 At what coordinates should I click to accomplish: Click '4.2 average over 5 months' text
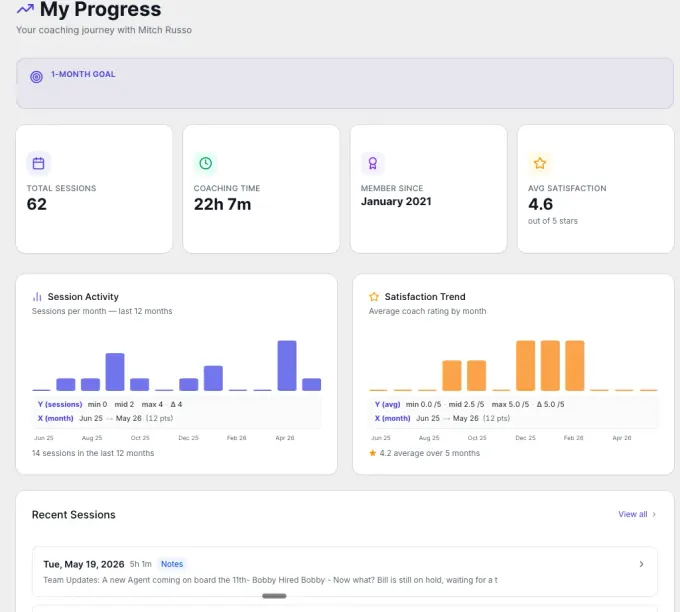[429, 453]
